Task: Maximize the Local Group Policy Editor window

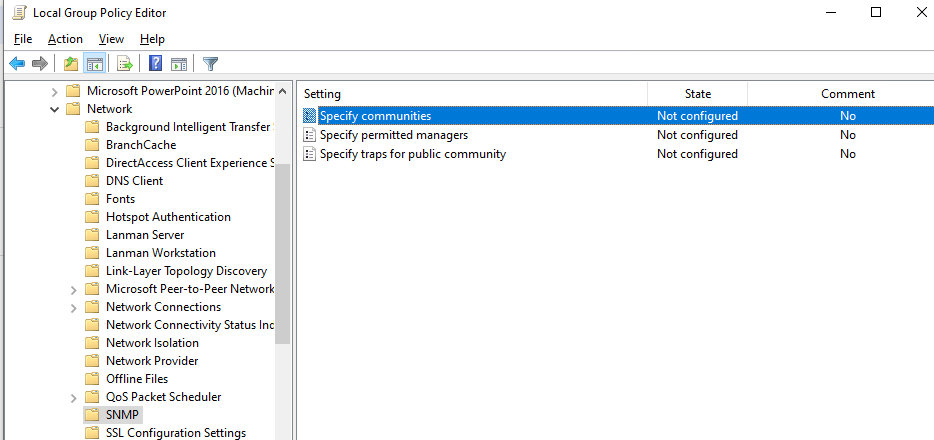Action: point(876,12)
